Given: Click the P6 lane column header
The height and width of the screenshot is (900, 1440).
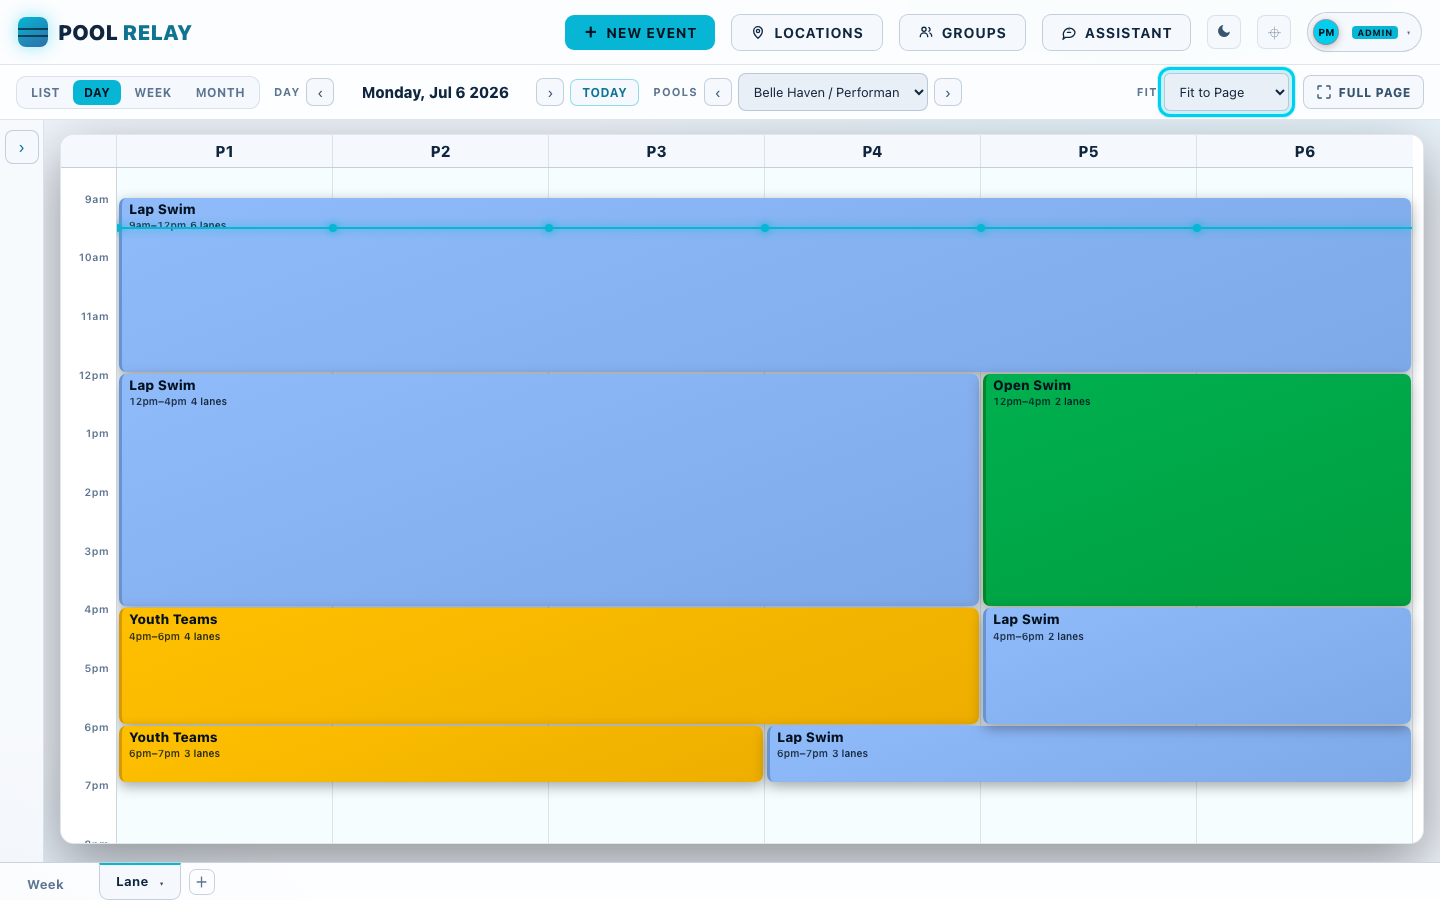Looking at the screenshot, I should (x=1304, y=151).
